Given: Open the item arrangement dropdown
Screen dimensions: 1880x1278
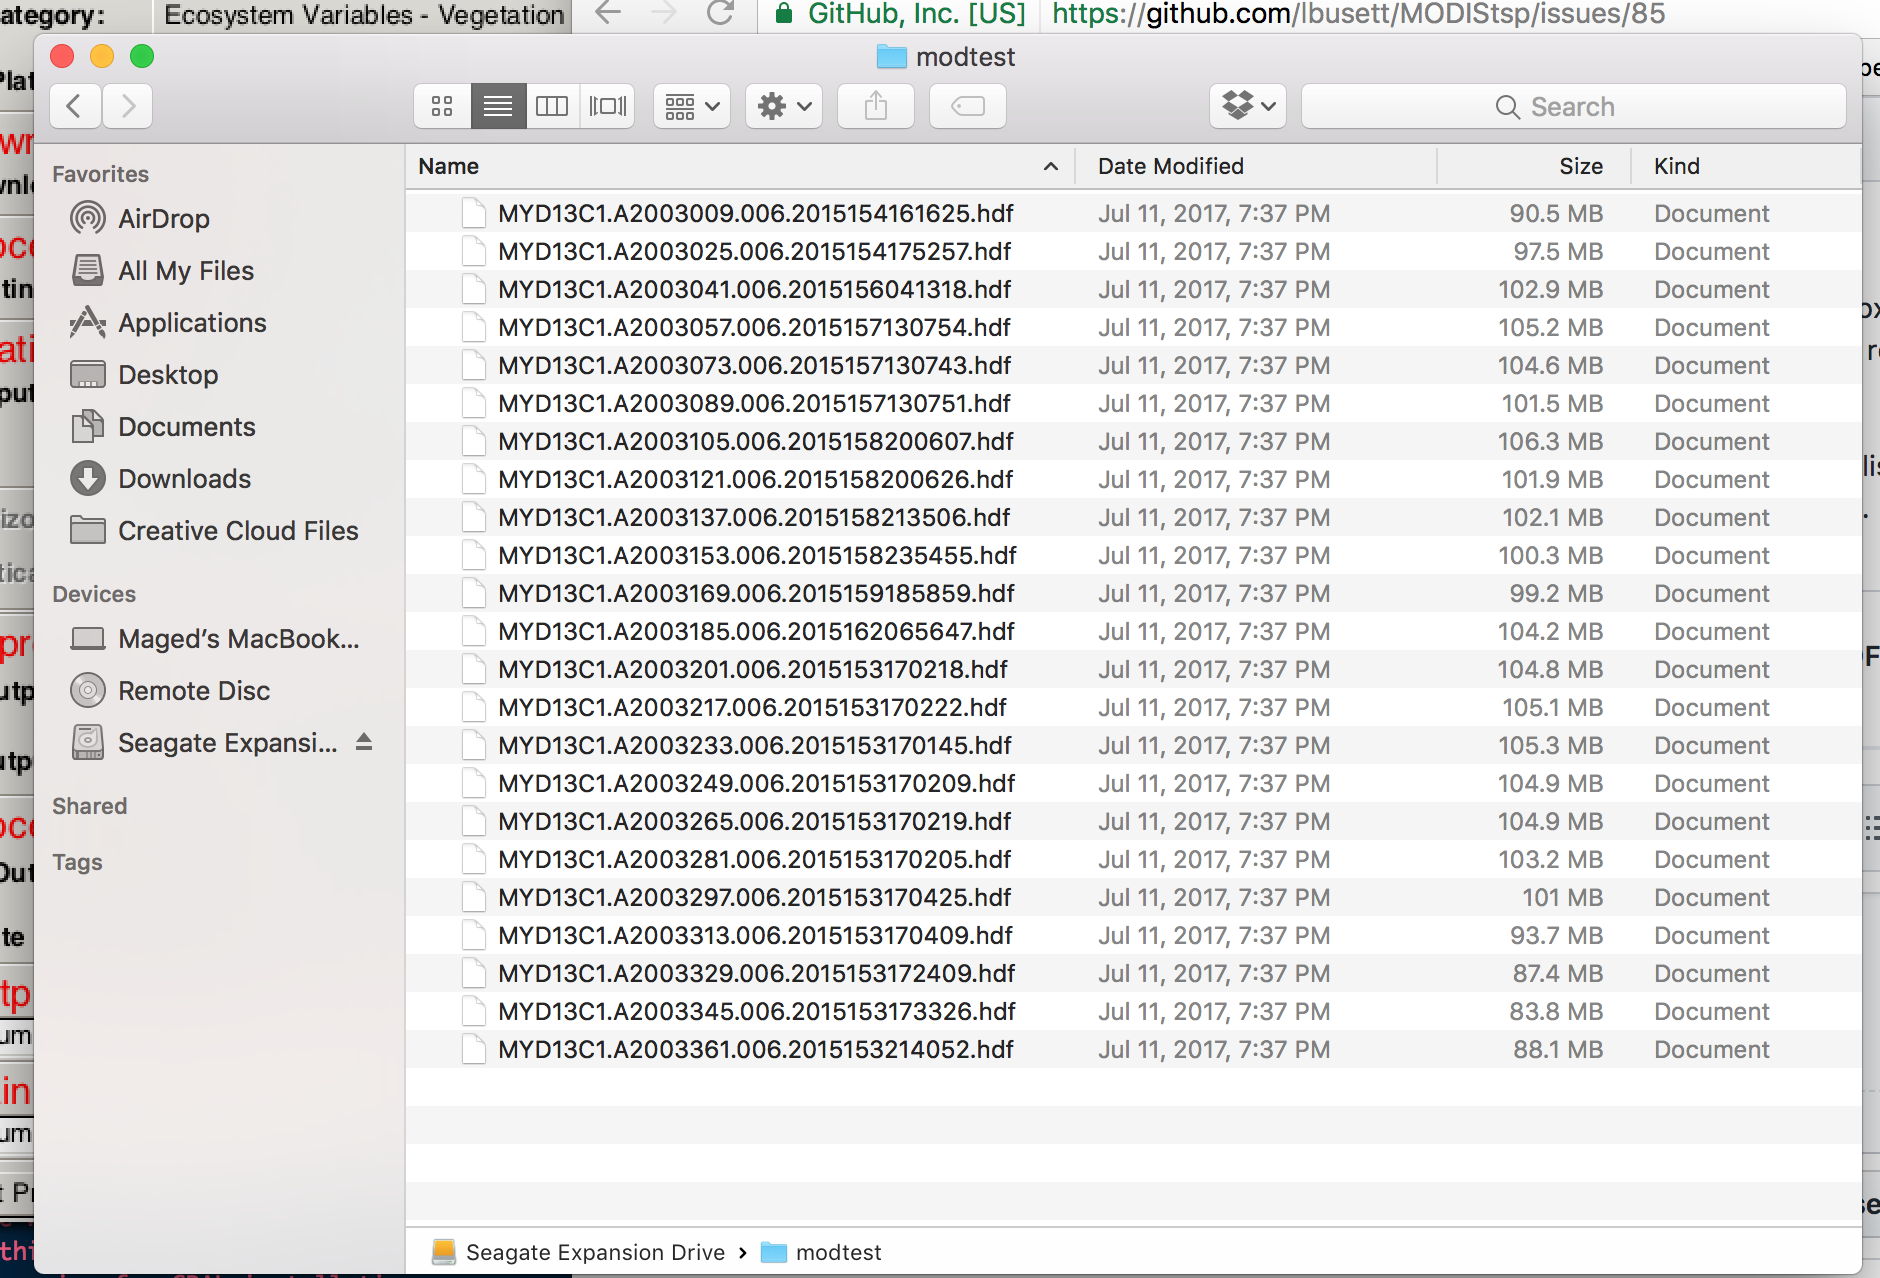Looking at the screenshot, I should point(692,106).
